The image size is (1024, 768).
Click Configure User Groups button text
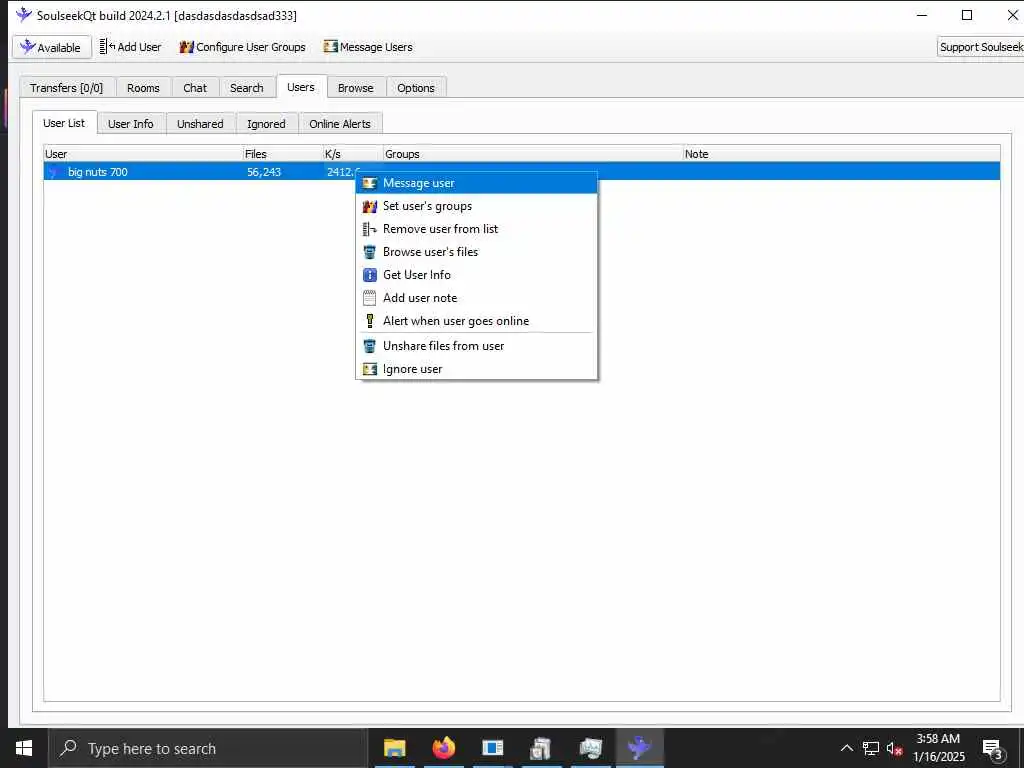click(x=251, y=47)
